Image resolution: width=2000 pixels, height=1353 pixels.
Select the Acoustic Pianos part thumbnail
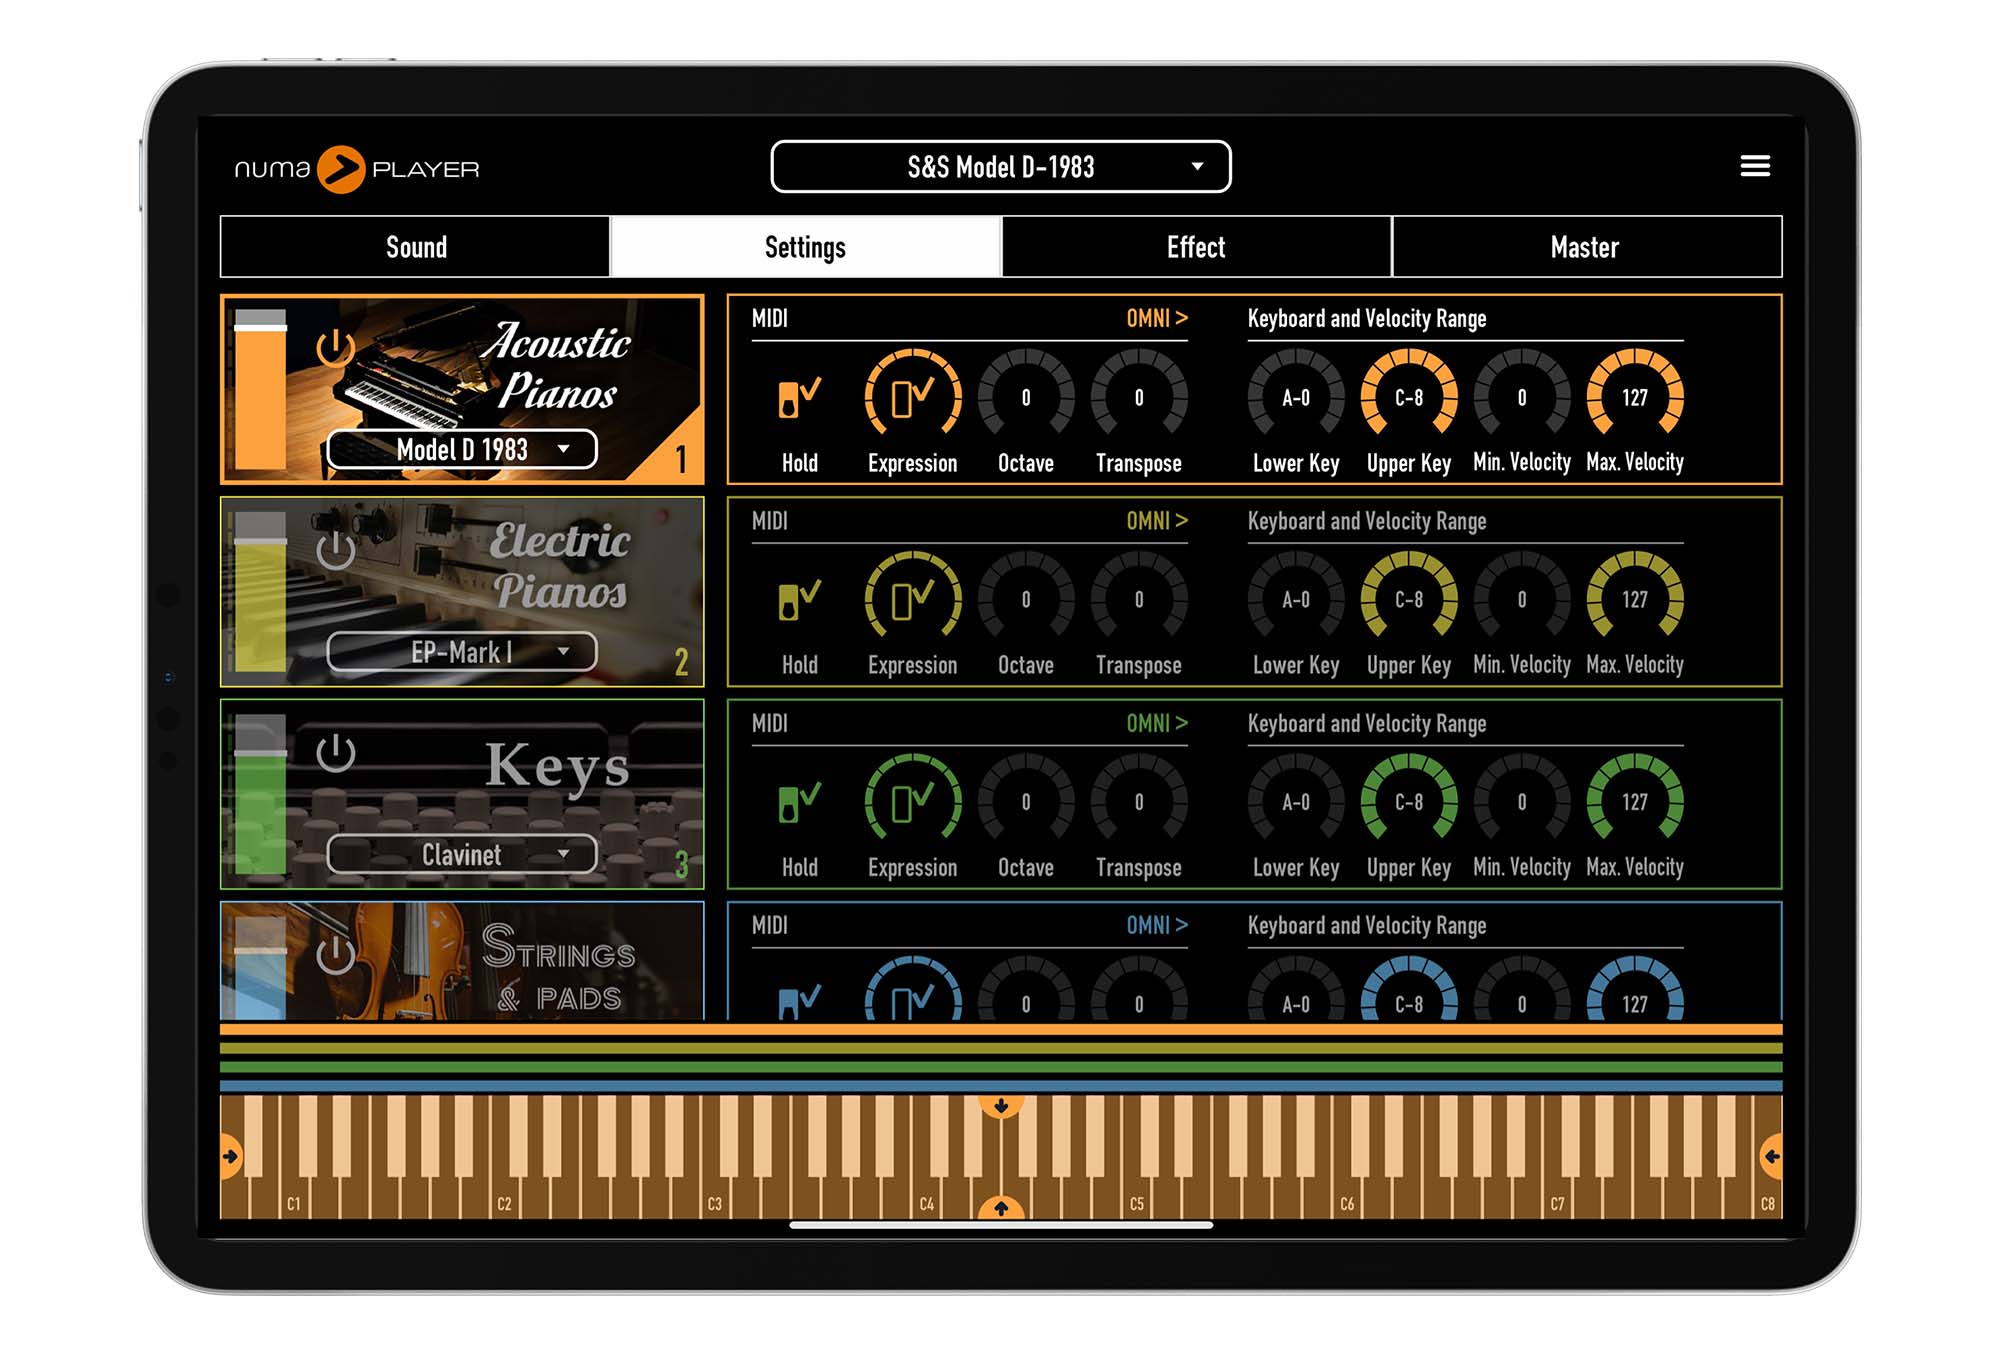[x=462, y=389]
